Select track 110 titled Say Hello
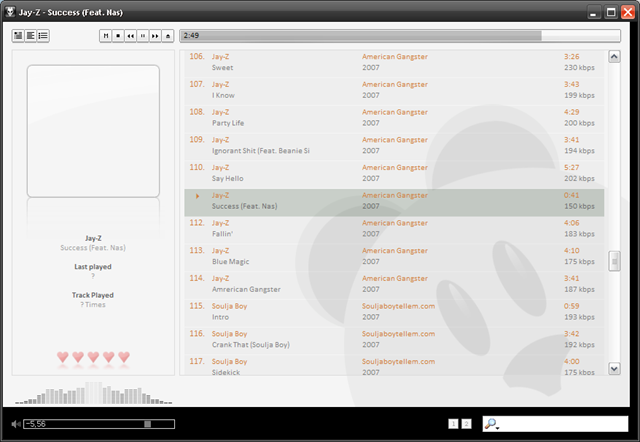Viewport: 640px width, 442px height. pyautogui.click(x=394, y=175)
